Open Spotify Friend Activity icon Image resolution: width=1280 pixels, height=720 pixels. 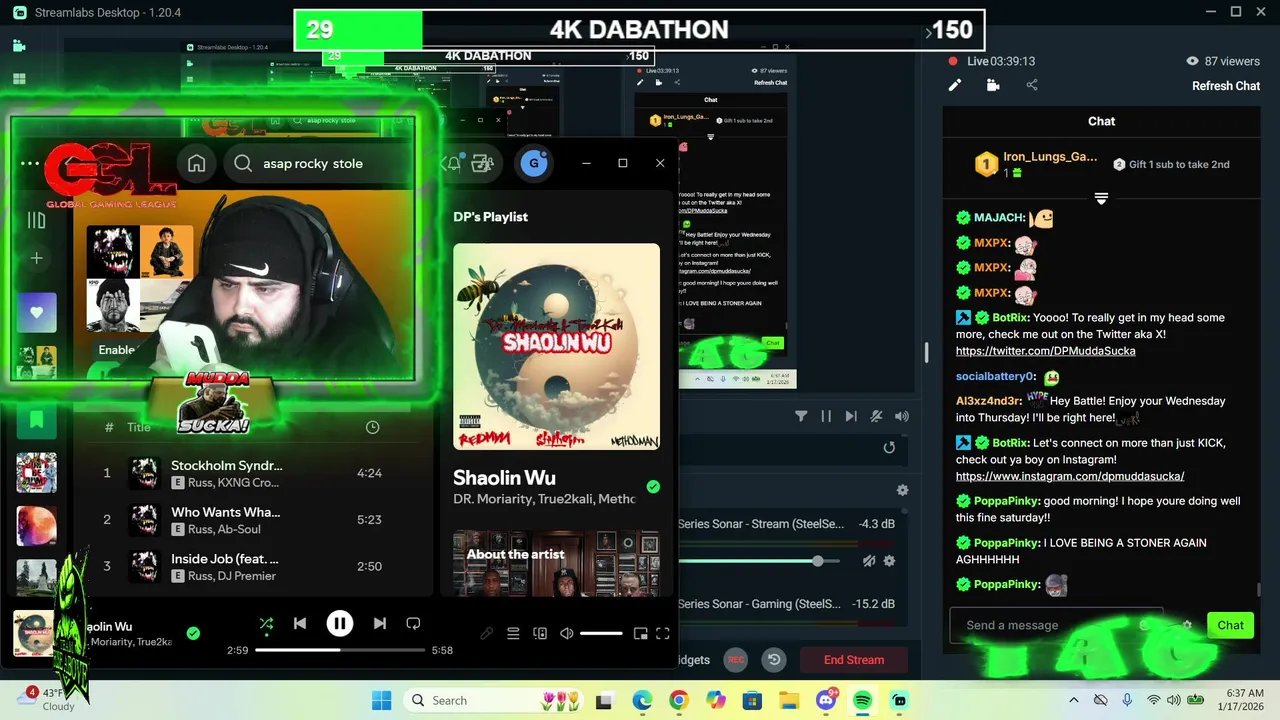(483, 163)
